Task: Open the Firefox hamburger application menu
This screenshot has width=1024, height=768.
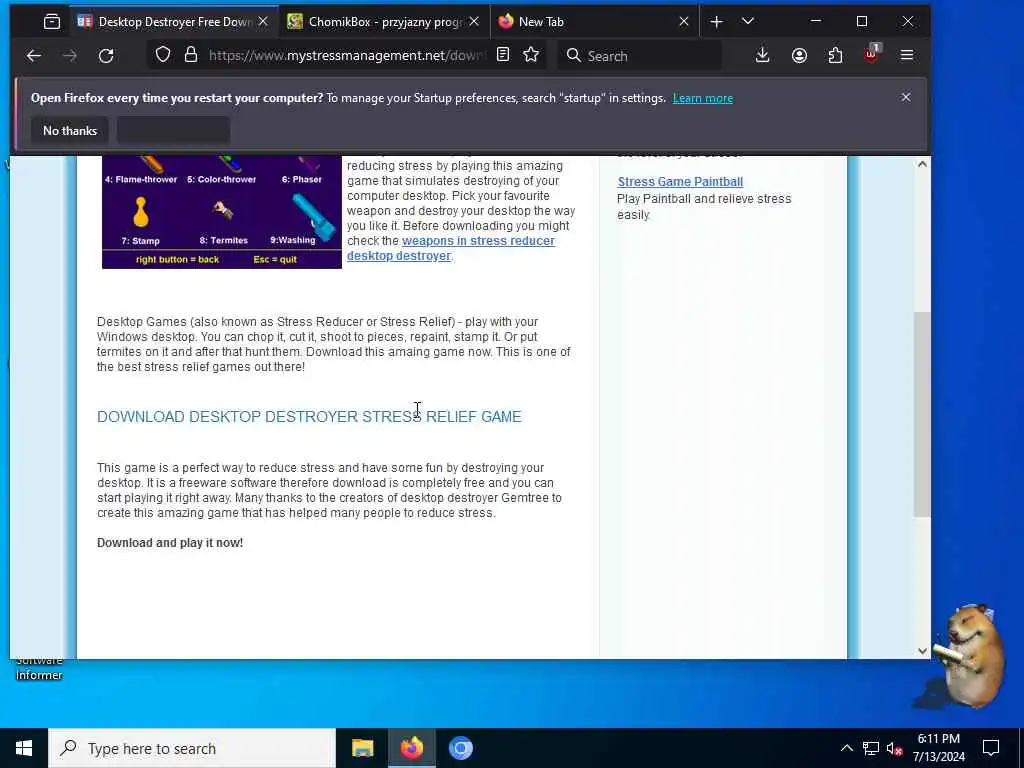Action: (x=906, y=56)
